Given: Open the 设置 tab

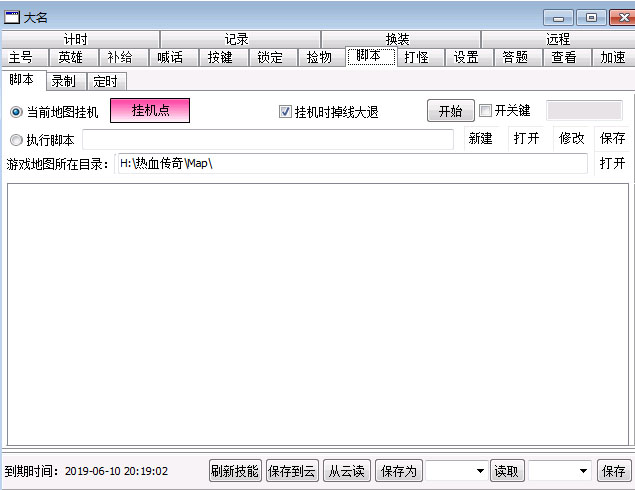Looking at the screenshot, I should 469,57.
